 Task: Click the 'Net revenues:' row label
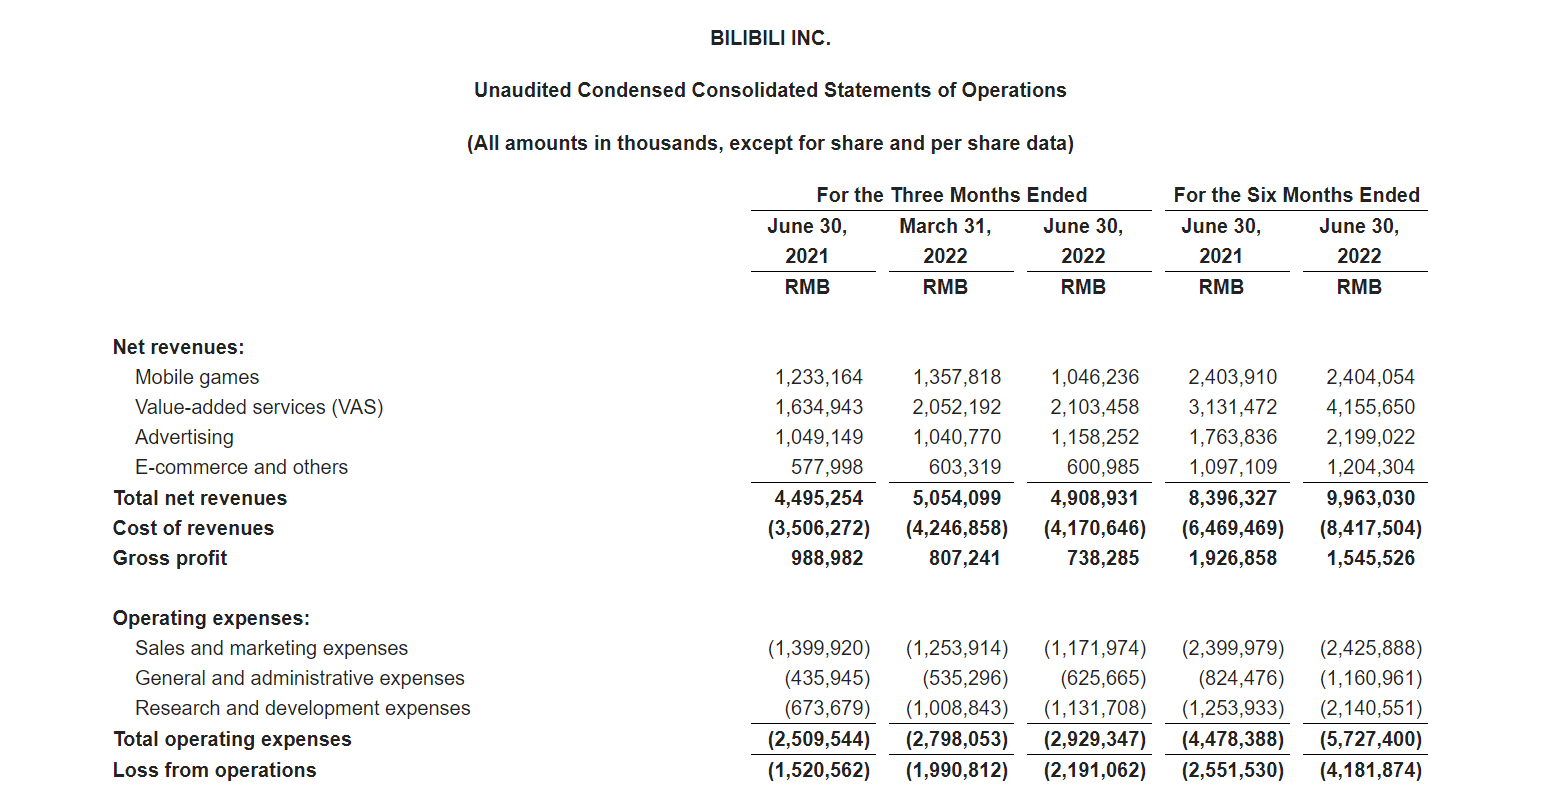(178, 347)
